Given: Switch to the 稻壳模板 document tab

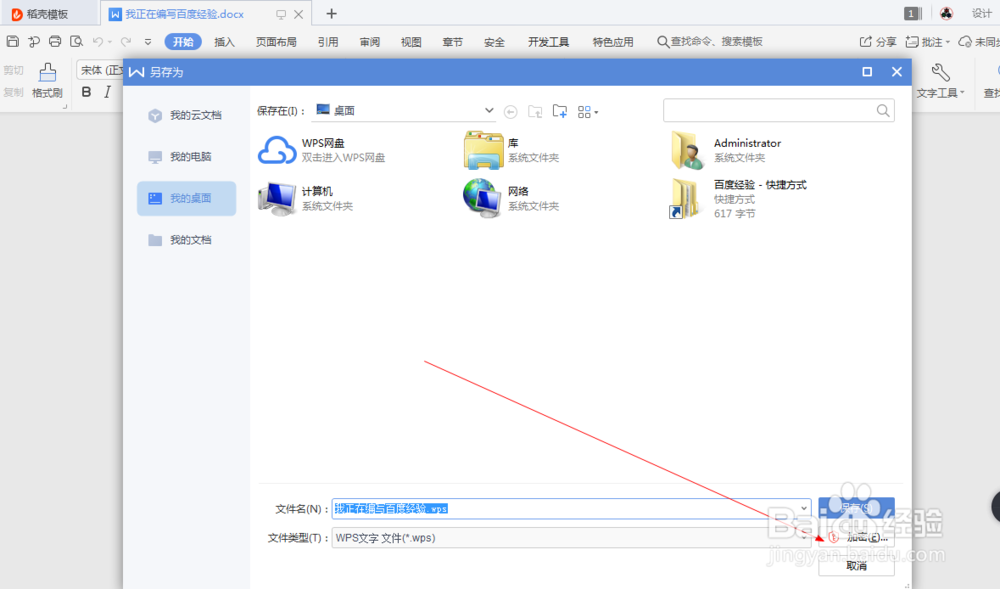Looking at the screenshot, I should tap(48, 14).
